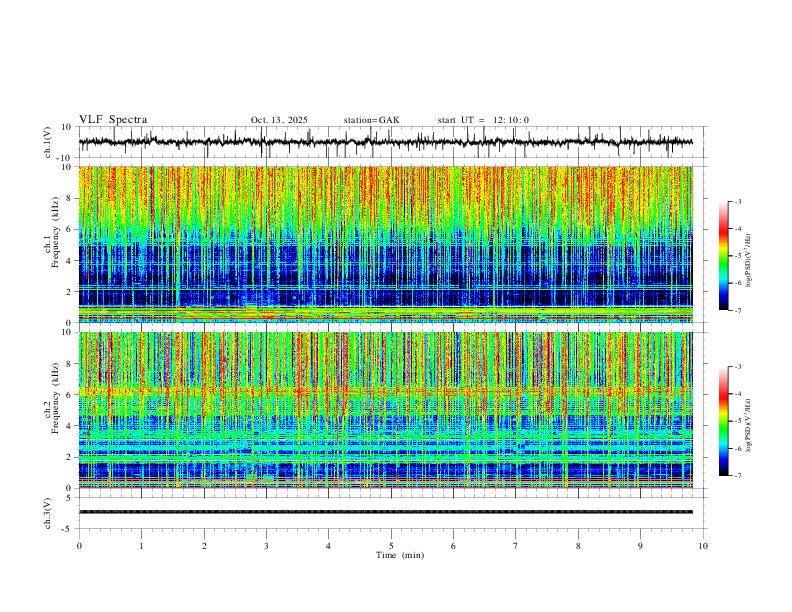Click inside the ch.1 spectrogram panel
This screenshot has height=612, width=792.
coord(385,244)
